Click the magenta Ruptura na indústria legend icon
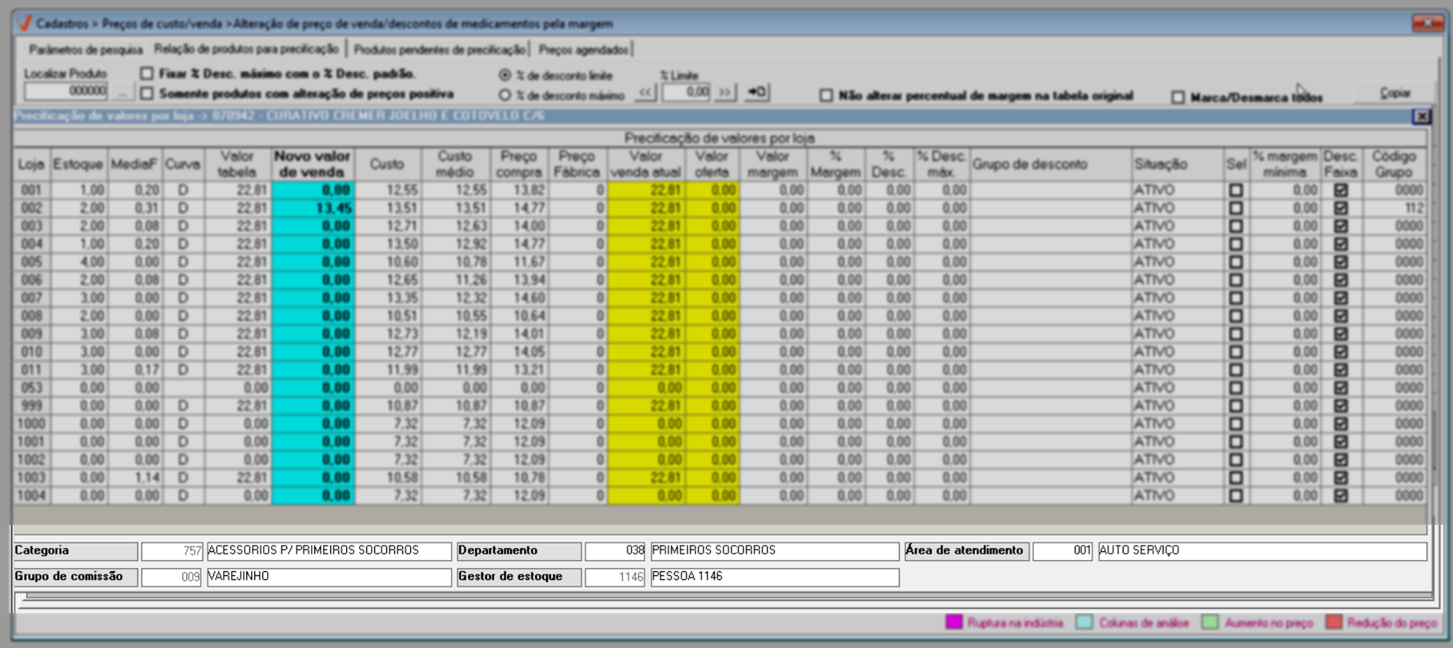This screenshot has width=1453, height=648. tap(953, 623)
